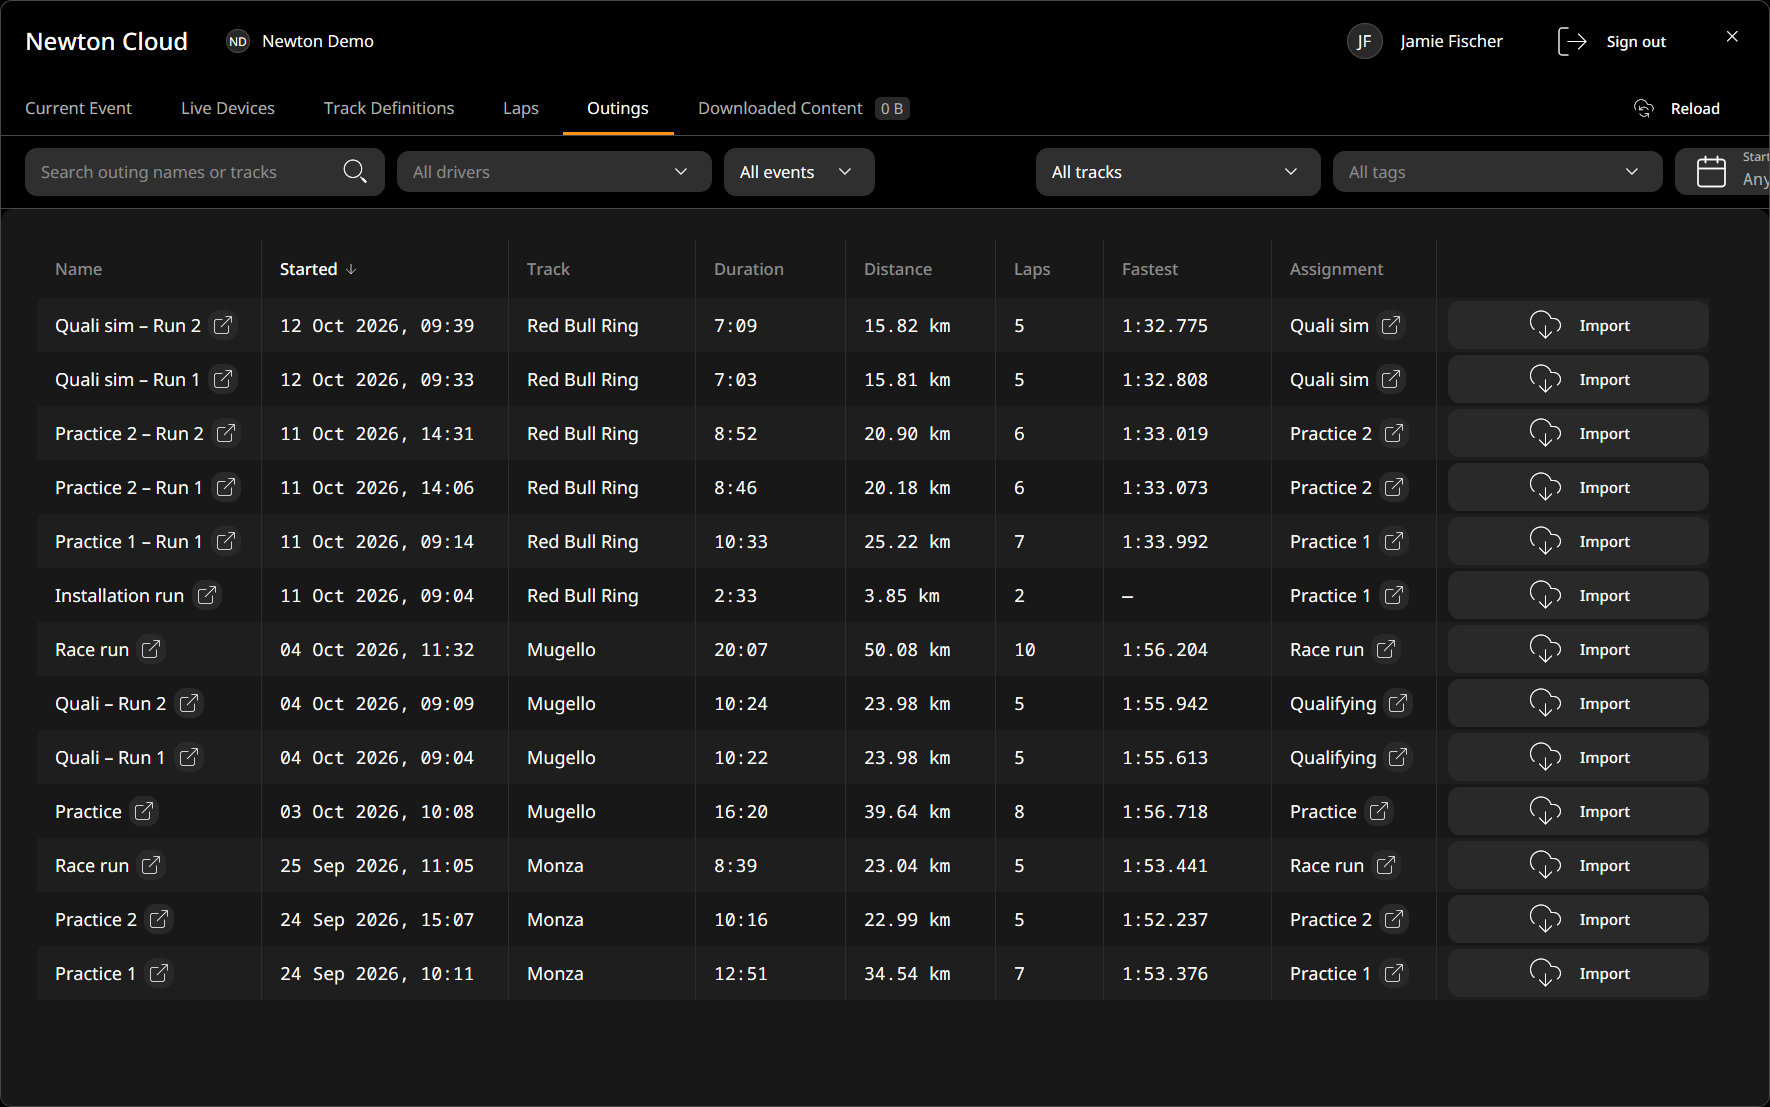Open the Downloaded Content tab

(x=803, y=108)
